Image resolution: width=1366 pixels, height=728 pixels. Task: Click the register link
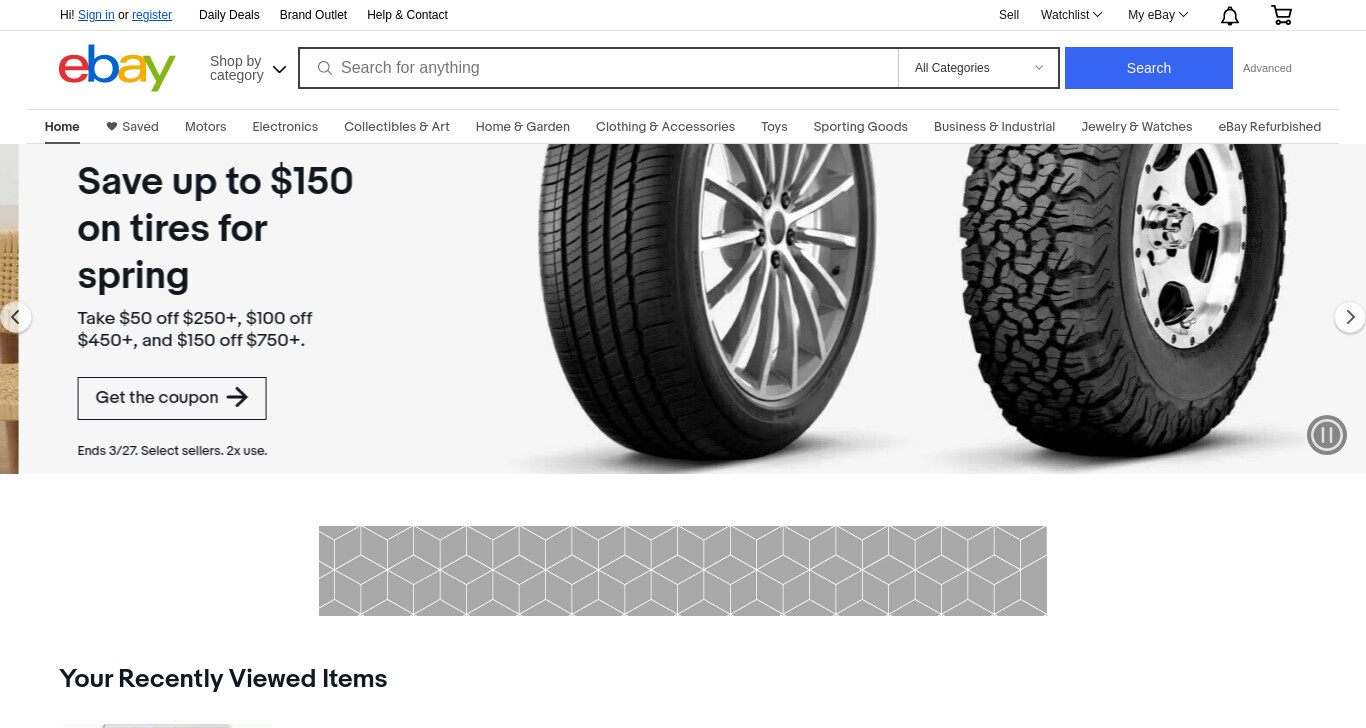152,15
